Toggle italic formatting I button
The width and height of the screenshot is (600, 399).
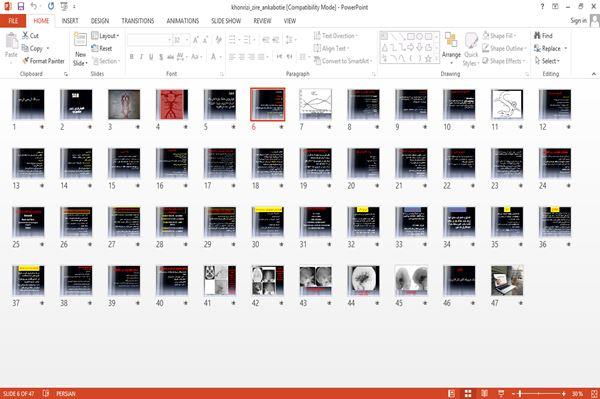tap(141, 57)
